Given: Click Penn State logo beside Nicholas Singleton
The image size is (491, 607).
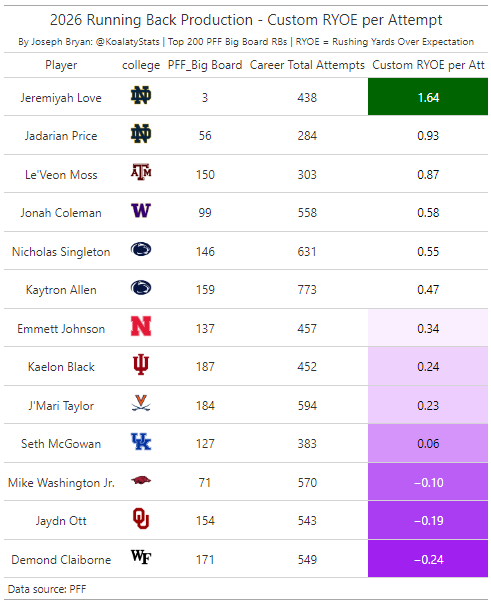Looking at the screenshot, I should pos(141,250).
